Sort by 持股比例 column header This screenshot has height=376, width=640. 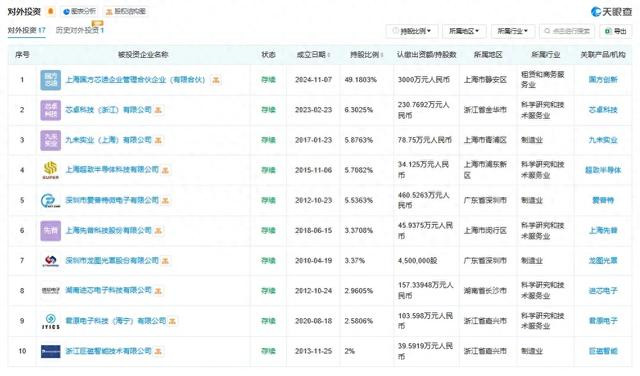(x=366, y=55)
